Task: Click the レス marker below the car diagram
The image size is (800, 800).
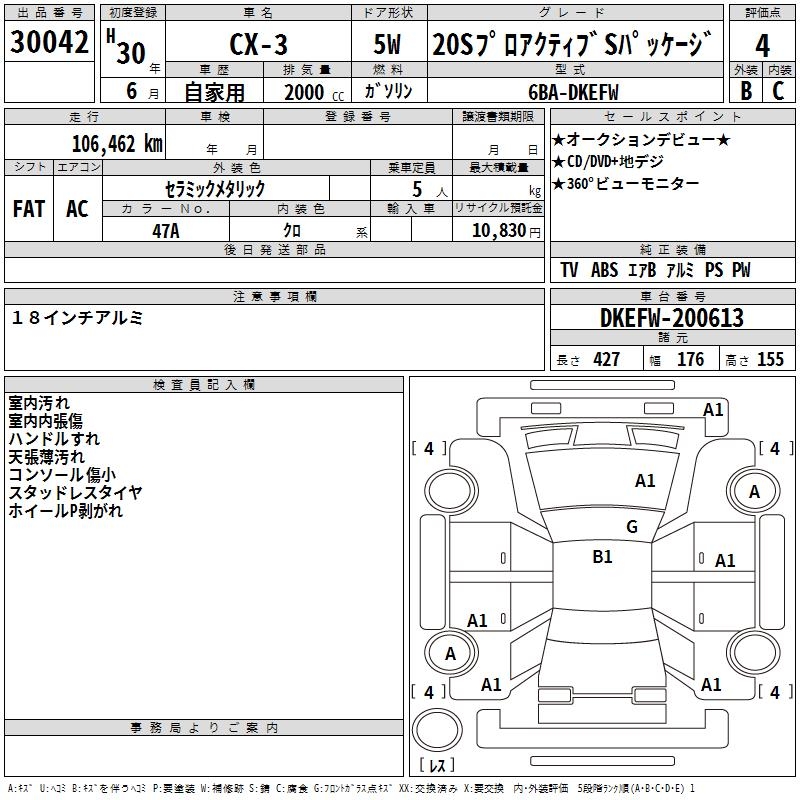Action: point(436,766)
